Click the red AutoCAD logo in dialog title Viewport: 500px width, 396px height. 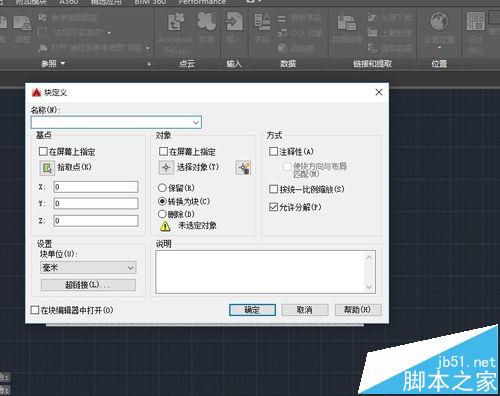(x=36, y=93)
